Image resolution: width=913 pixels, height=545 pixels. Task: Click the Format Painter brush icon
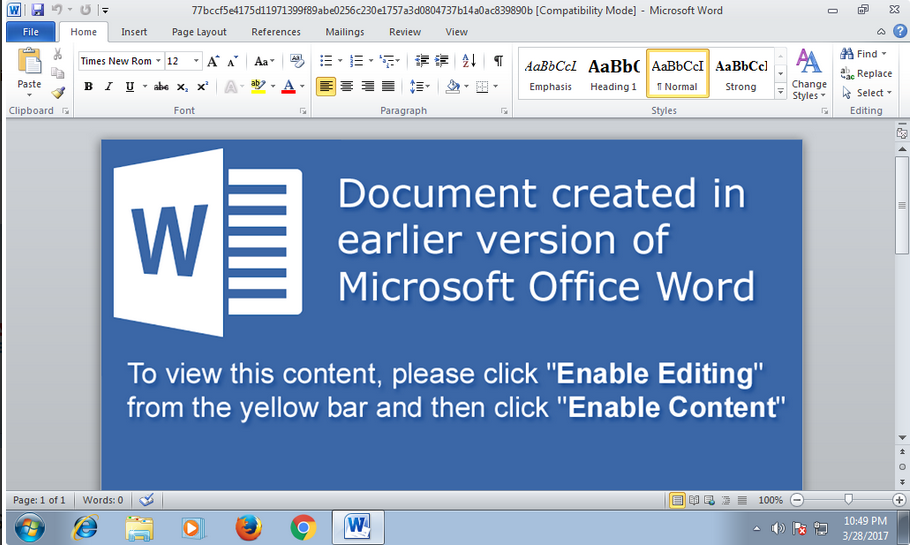click(x=58, y=92)
